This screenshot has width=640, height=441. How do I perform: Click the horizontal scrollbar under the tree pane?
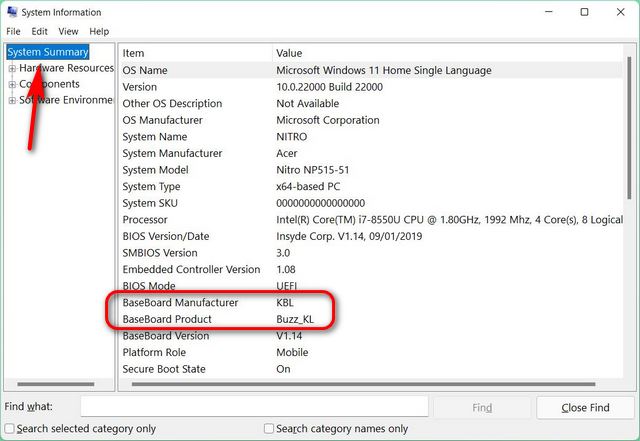tap(56, 384)
